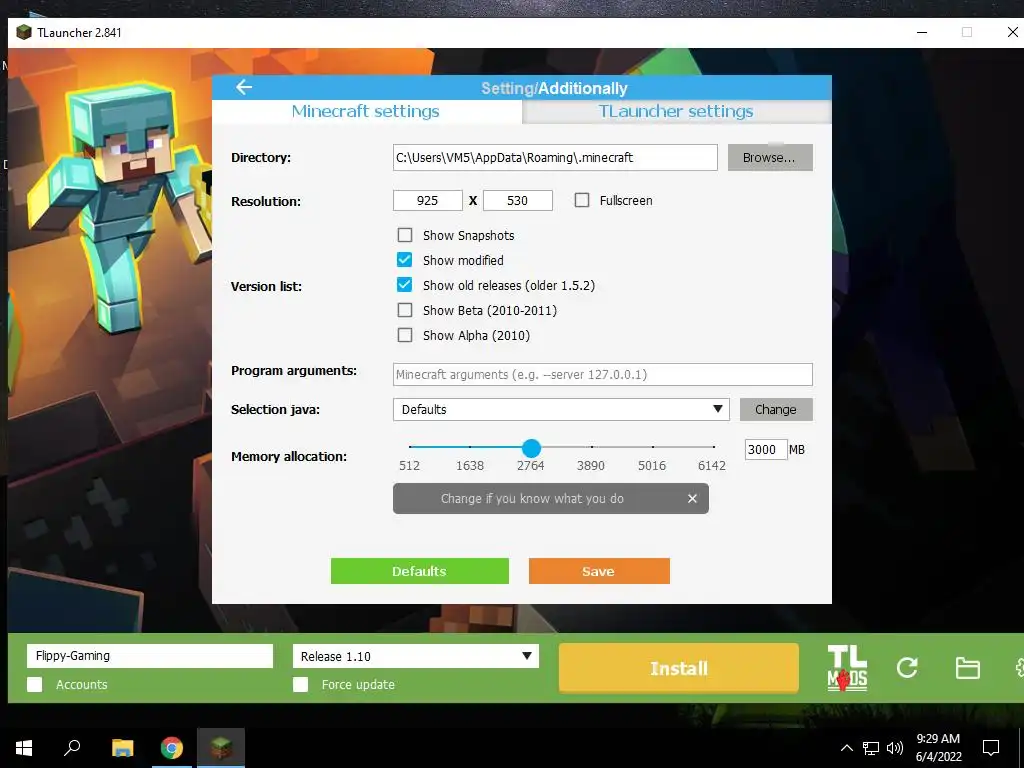Tick the Force update checkbox

coord(300,684)
